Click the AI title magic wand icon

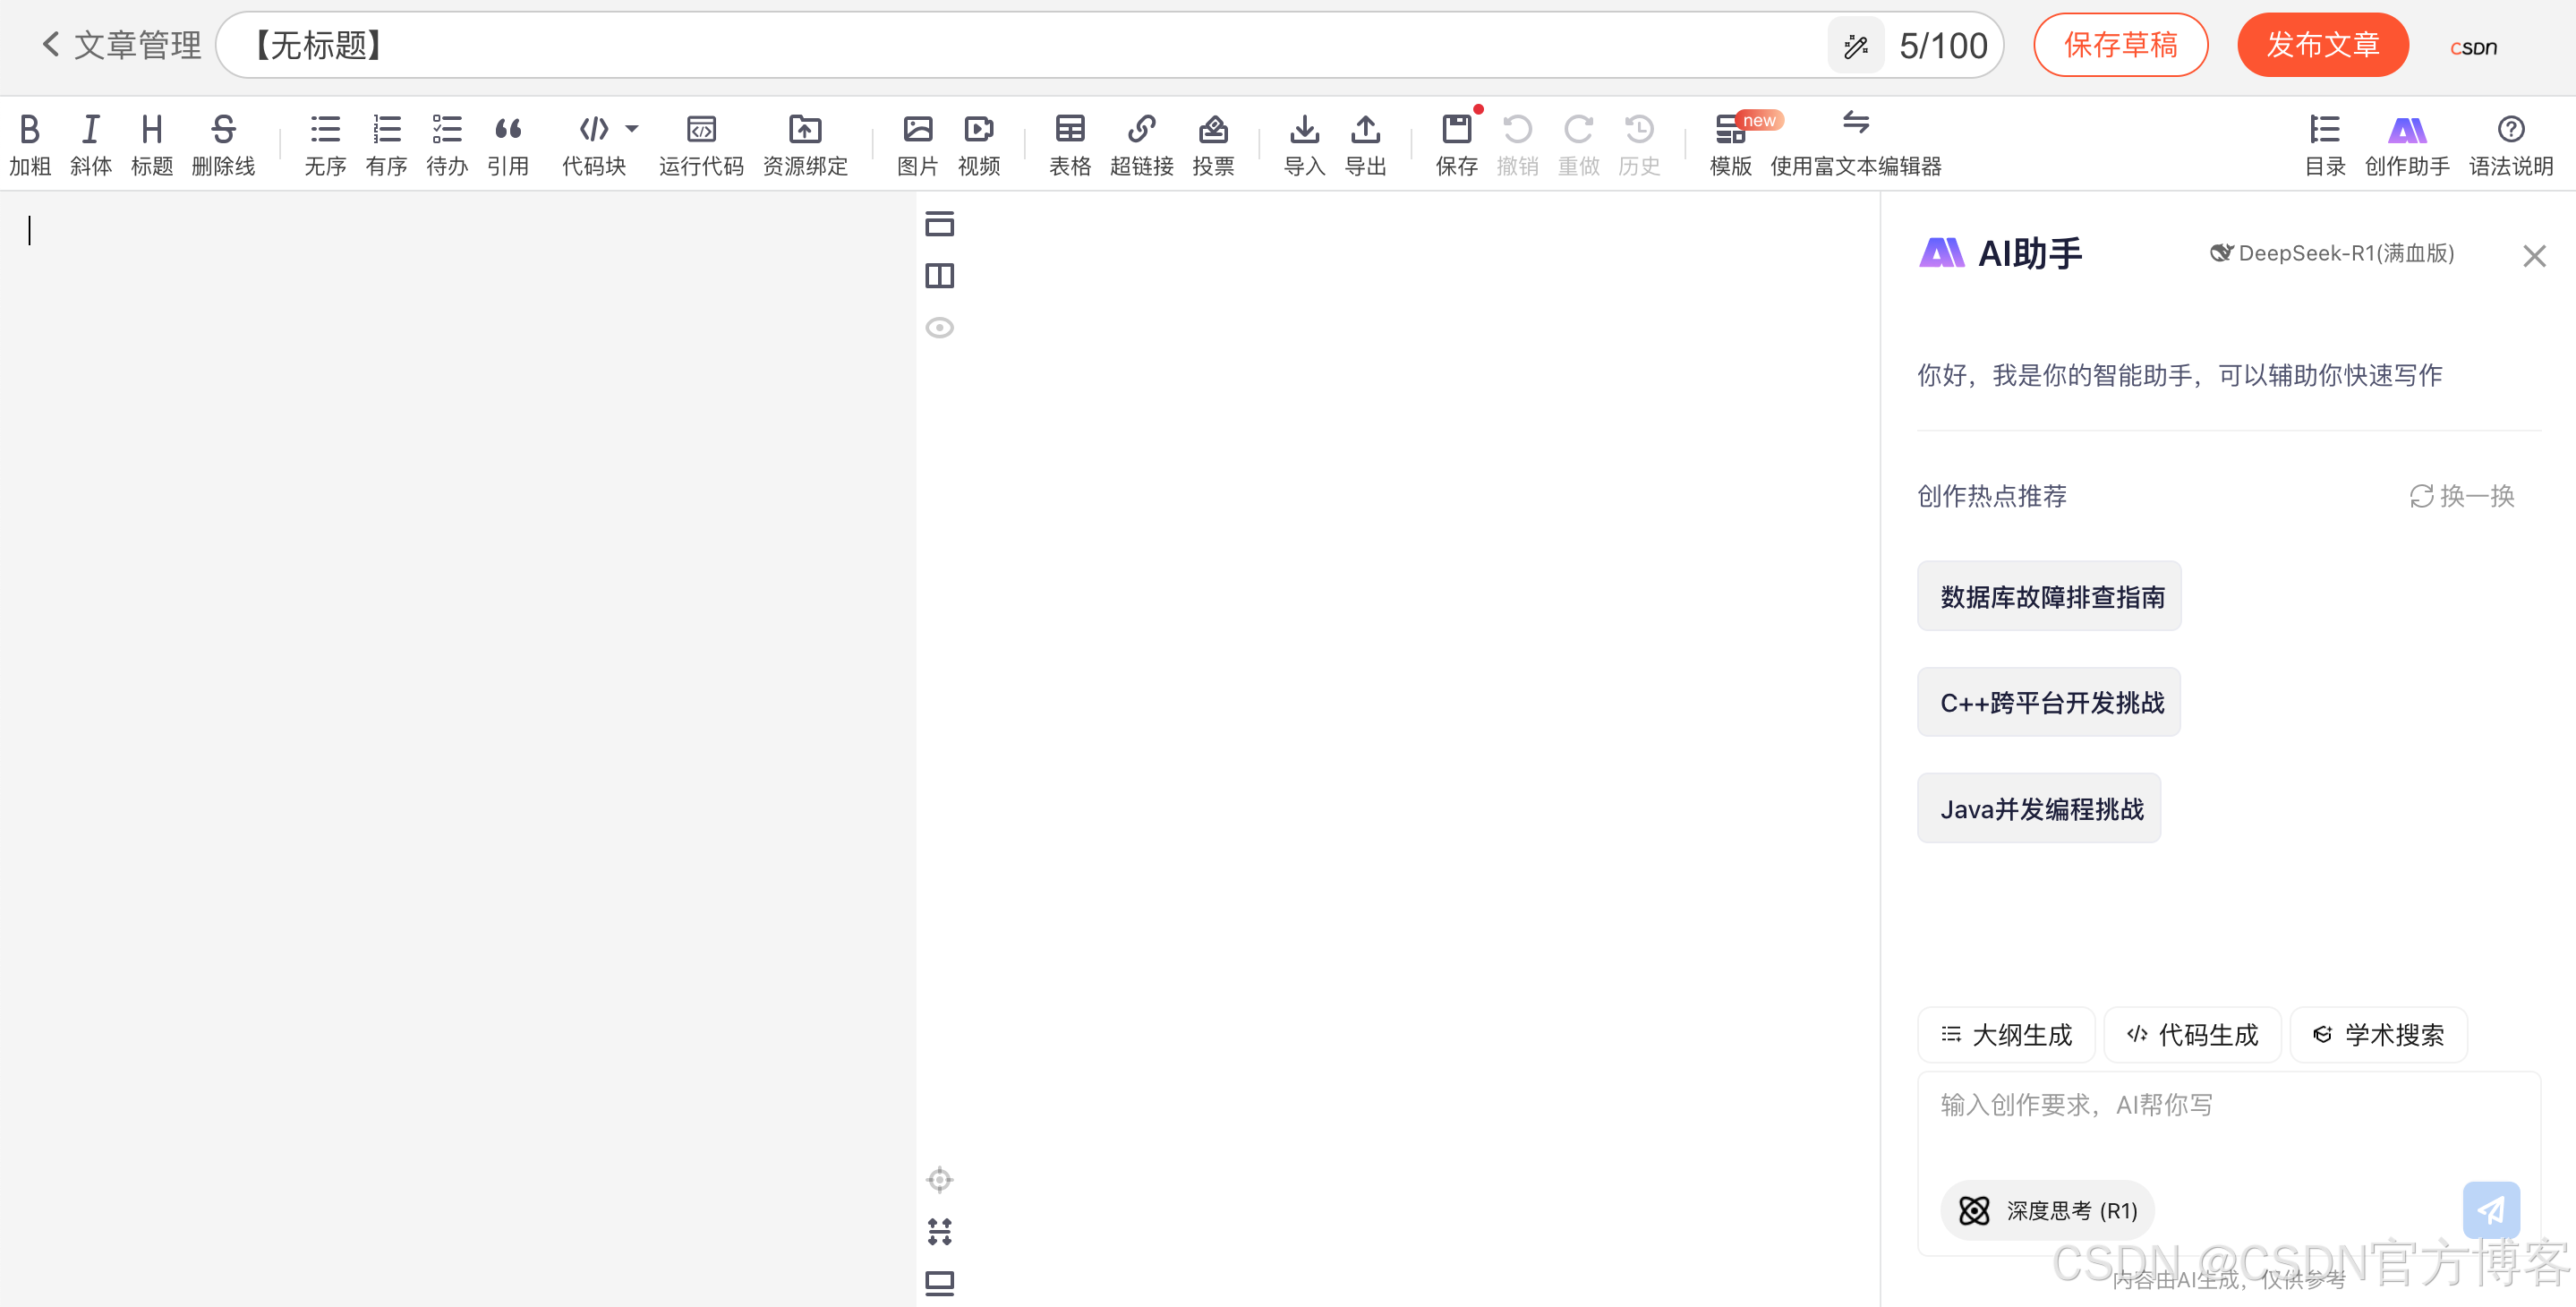(x=1855, y=46)
